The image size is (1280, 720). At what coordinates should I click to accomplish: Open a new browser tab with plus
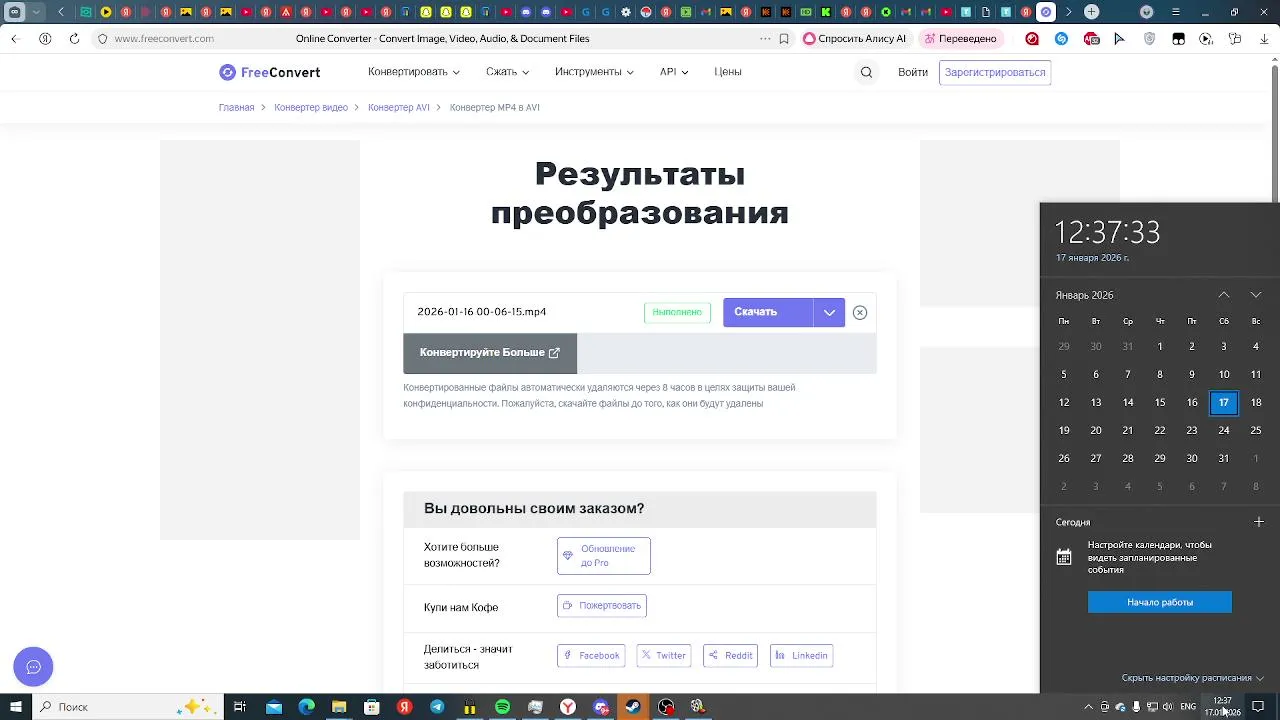click(x=1092, y=12)
